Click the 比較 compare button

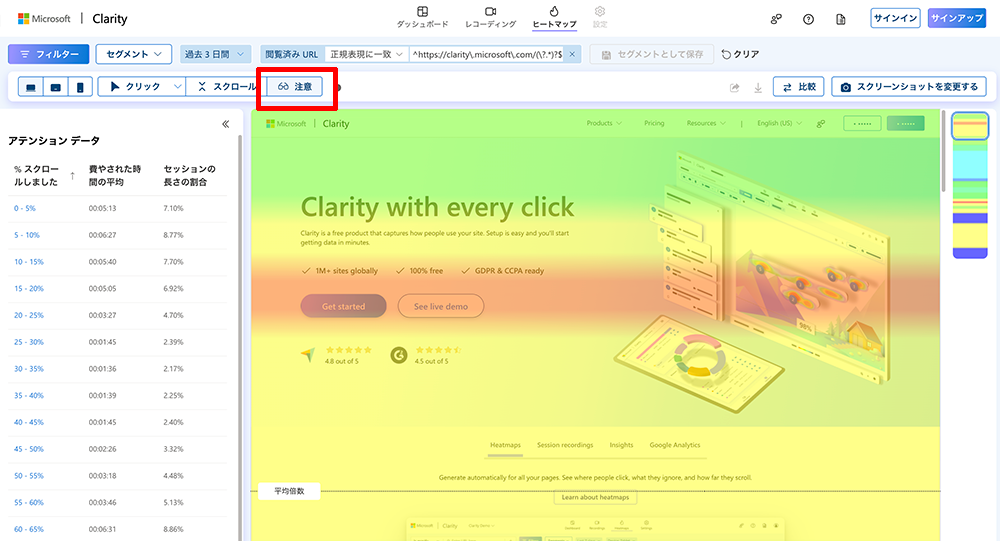click(799, 88)
